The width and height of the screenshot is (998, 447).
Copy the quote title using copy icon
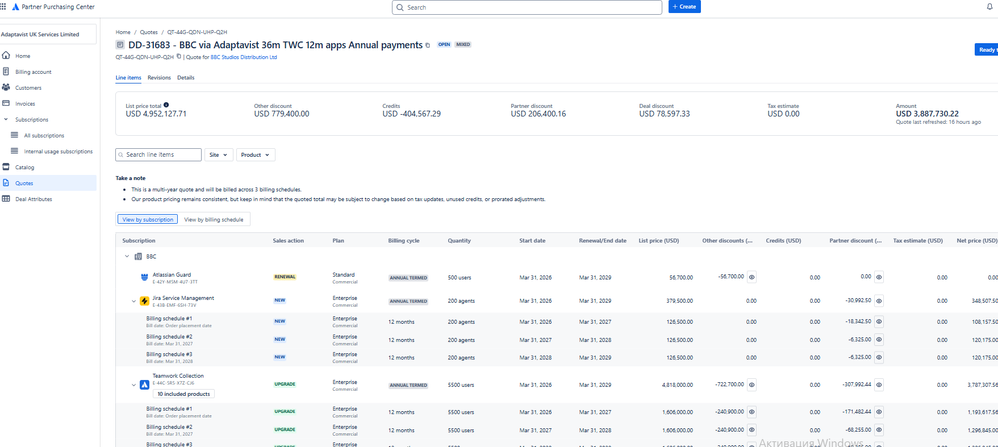pos(428,45)
